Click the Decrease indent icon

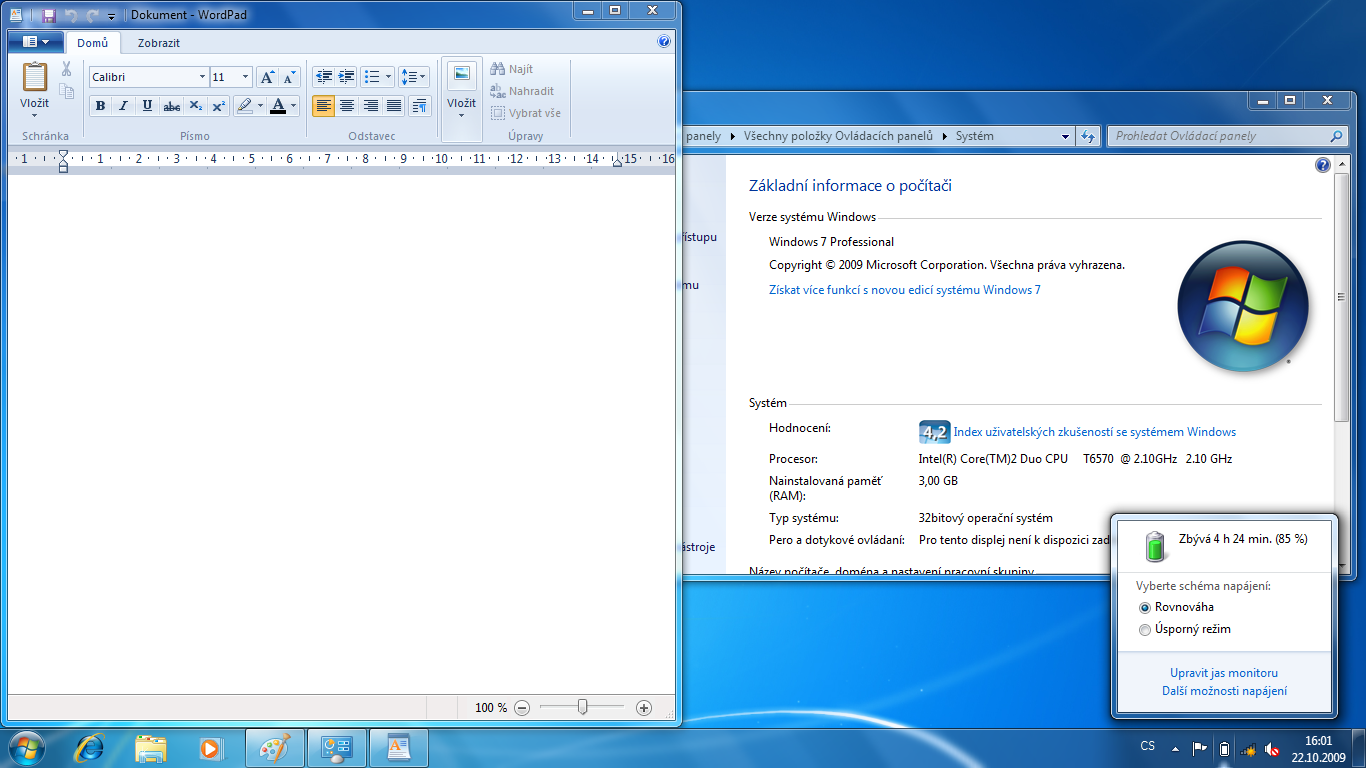pos(323,77)
